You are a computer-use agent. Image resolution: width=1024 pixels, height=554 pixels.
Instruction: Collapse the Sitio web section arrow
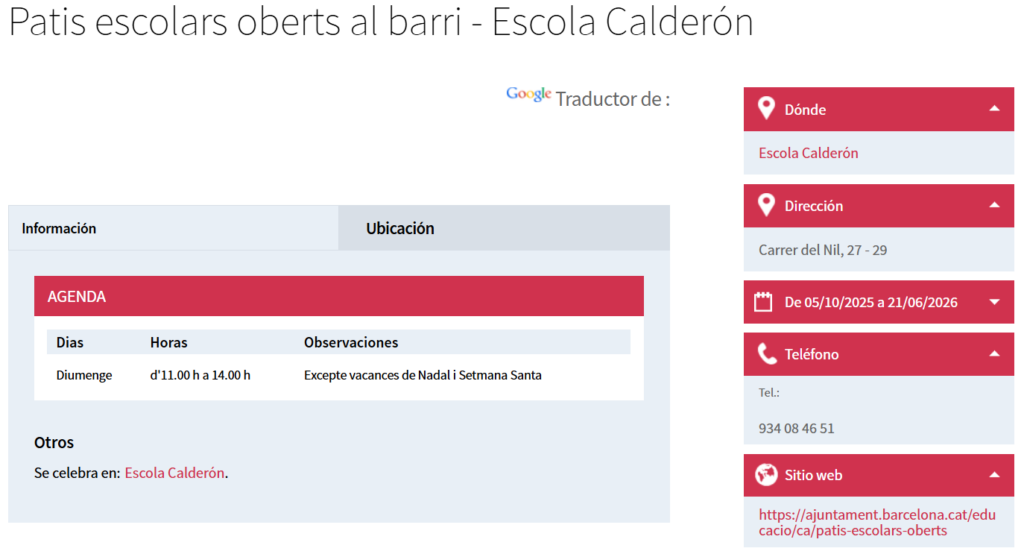pyautogui.click(x=993, y=475)
